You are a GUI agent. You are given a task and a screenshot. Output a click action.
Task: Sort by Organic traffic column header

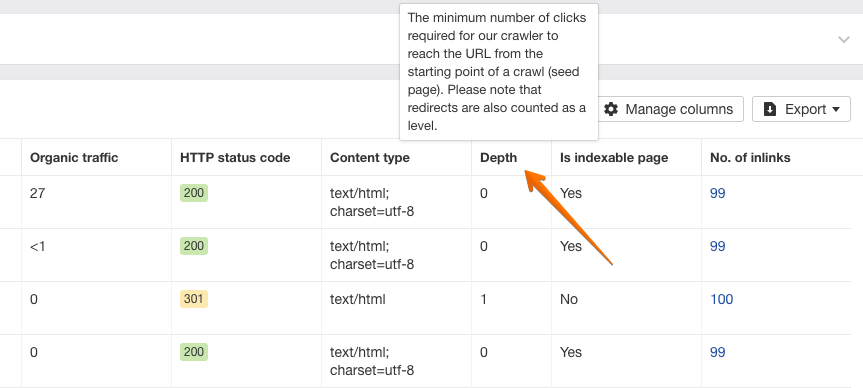[x=74, y=157]
